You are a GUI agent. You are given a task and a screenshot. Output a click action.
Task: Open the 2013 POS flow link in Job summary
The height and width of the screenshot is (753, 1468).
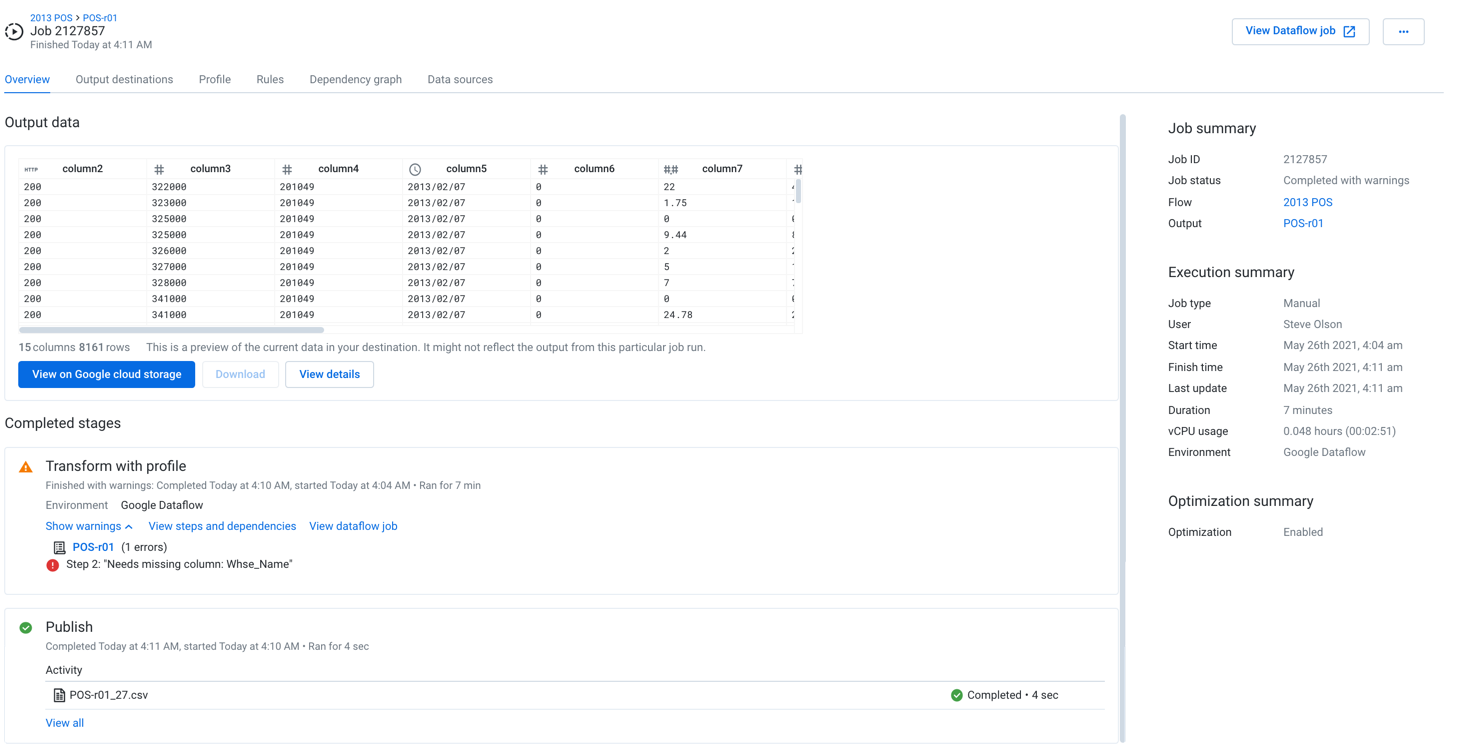tap(1307, 202)
